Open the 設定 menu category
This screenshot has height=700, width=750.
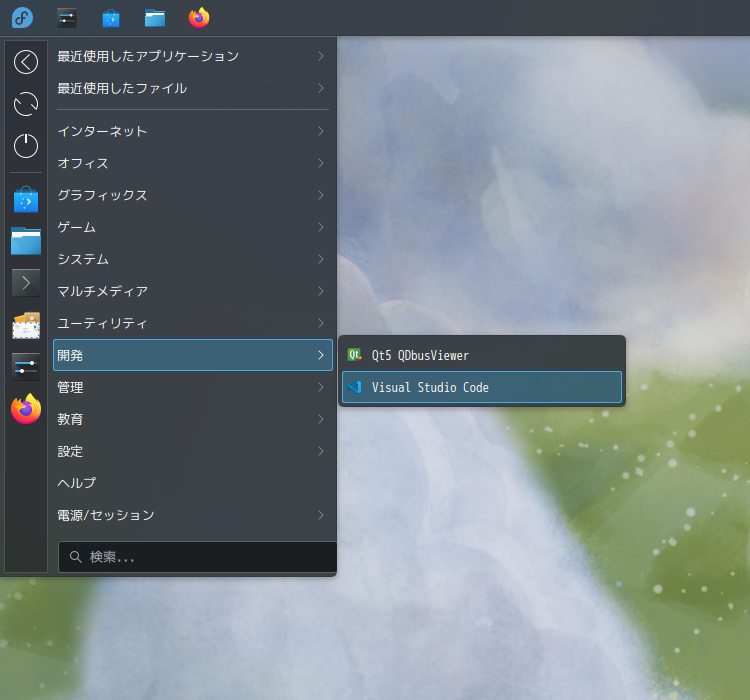[193, 451]
